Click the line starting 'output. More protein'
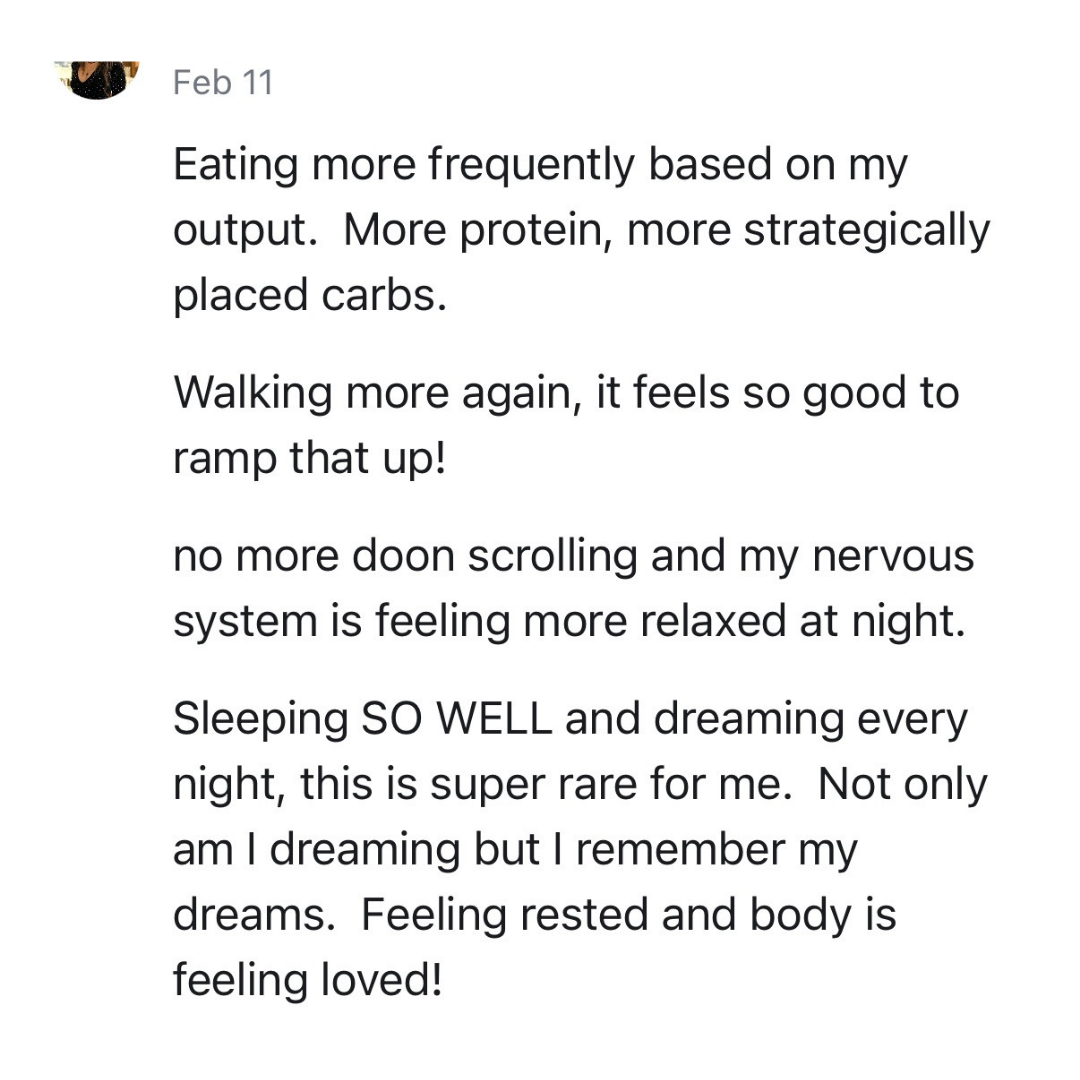This screenshot has width=1080, height=1080. coord(581,230)
